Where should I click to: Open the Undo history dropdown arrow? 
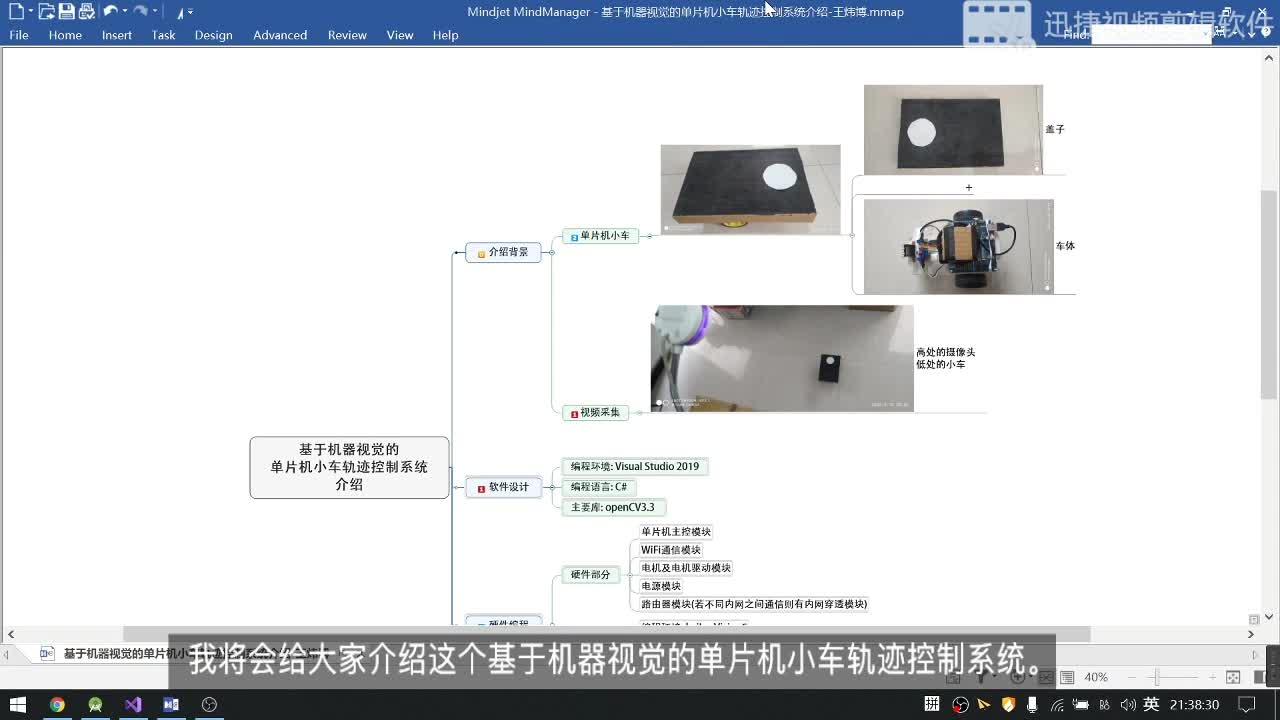pos(124,12)
